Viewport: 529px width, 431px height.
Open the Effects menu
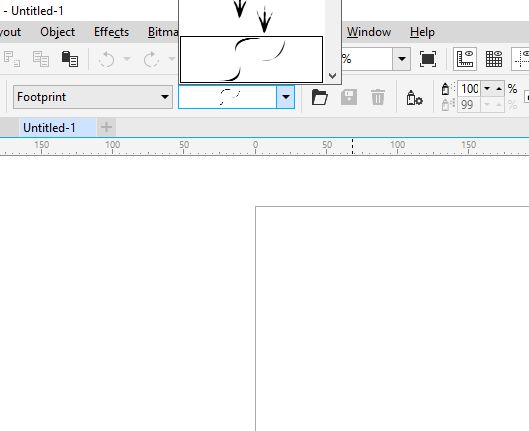click(111, 32)
